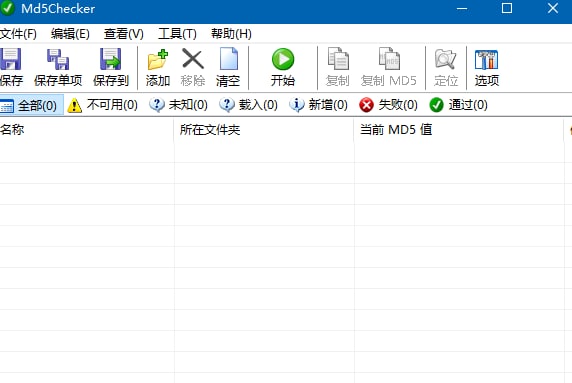Click the 复制 (Copy) toolbar icon
This screenshot has width=572, height=383.
(x=338, y=58)
